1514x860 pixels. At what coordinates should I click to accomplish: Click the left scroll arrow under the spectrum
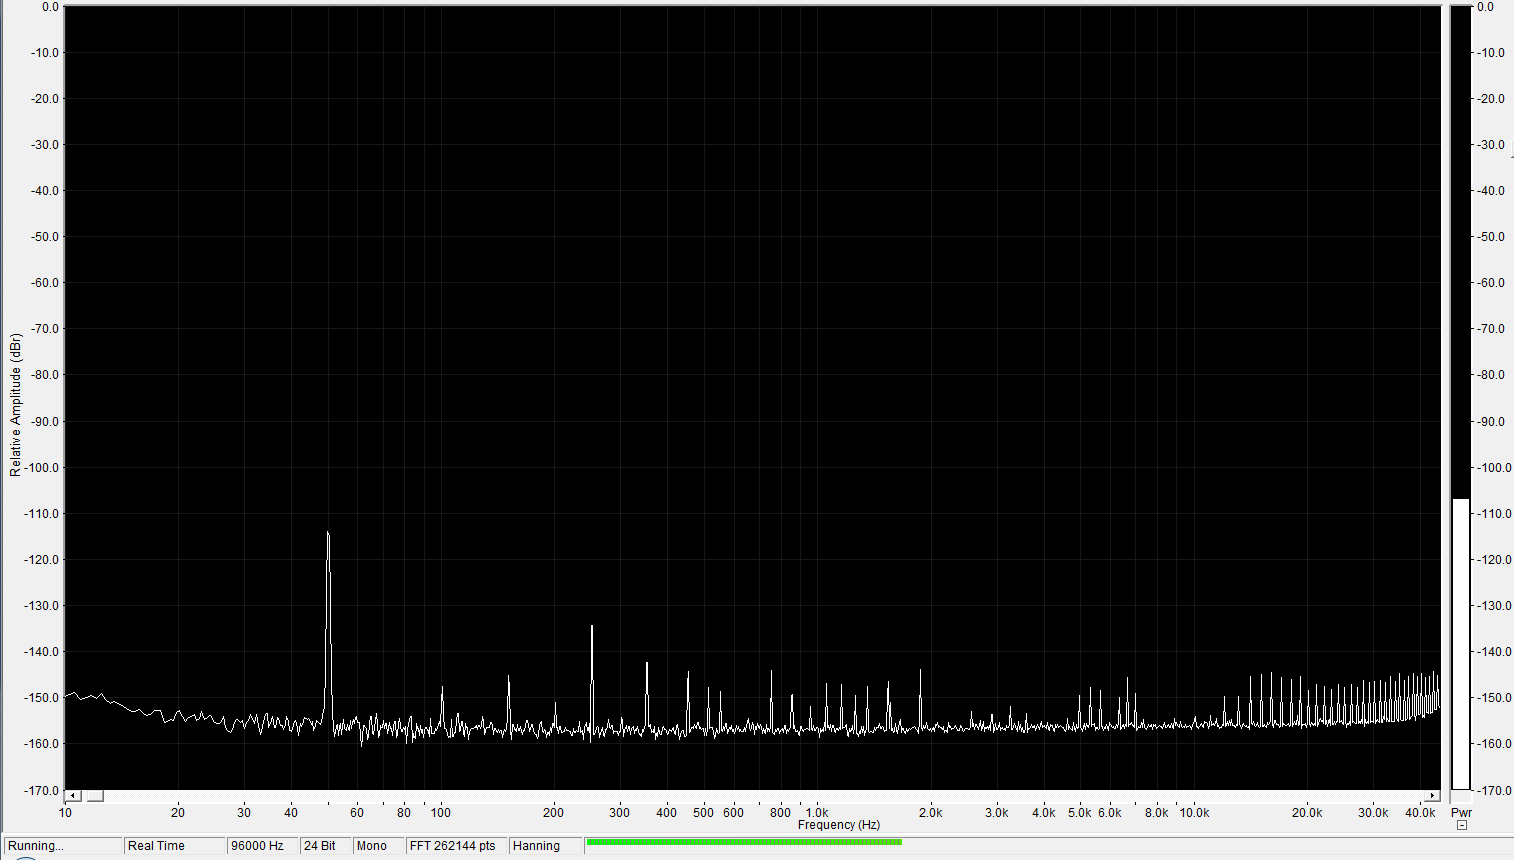pyautogui.click(x=73, y=796)
